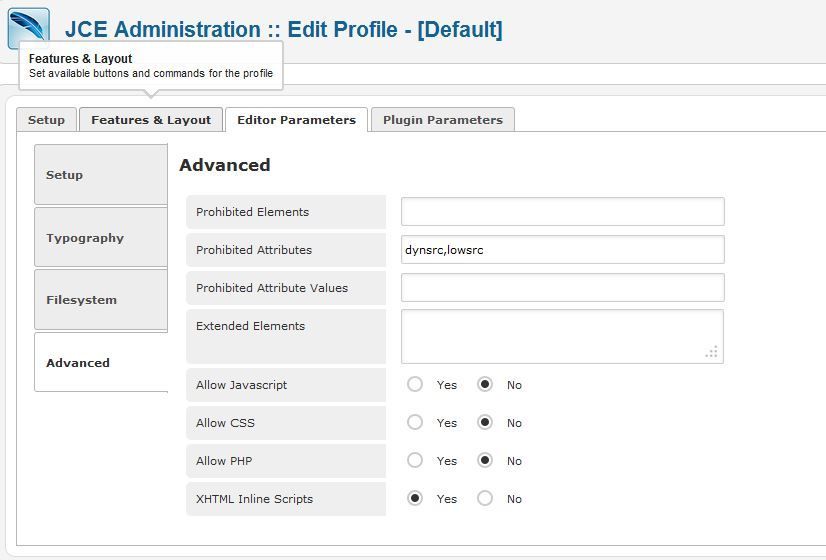Select the Editor Parameters tab
Viewport: 826px width, 560px height.
pos(296,120)
